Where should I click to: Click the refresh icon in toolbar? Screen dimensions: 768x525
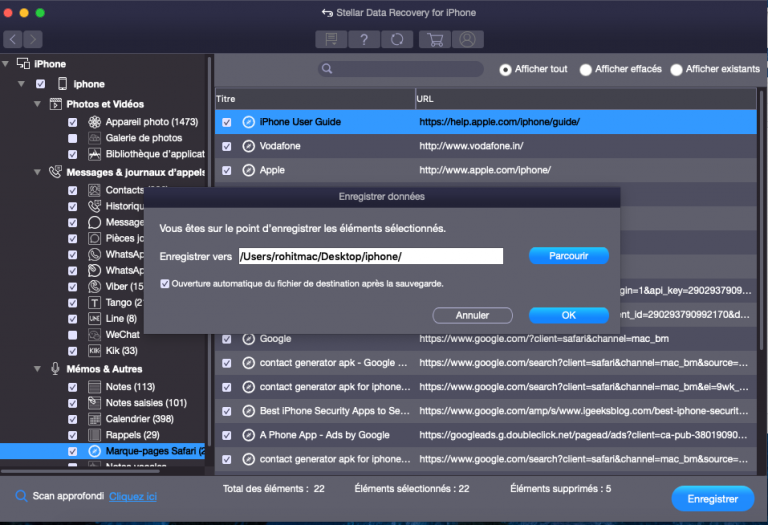pyautogui.click(x=397, y=39)
